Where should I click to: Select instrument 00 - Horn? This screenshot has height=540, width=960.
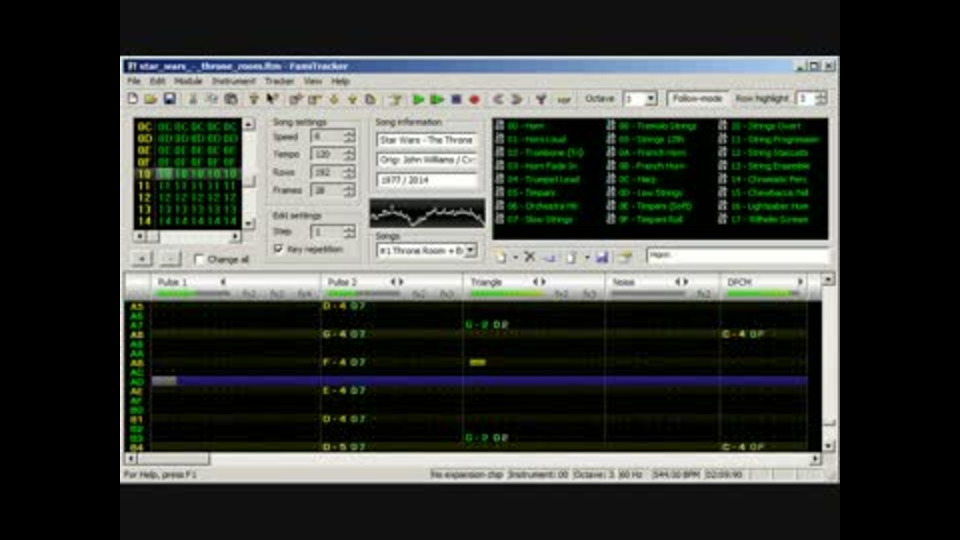pos(520,126)
